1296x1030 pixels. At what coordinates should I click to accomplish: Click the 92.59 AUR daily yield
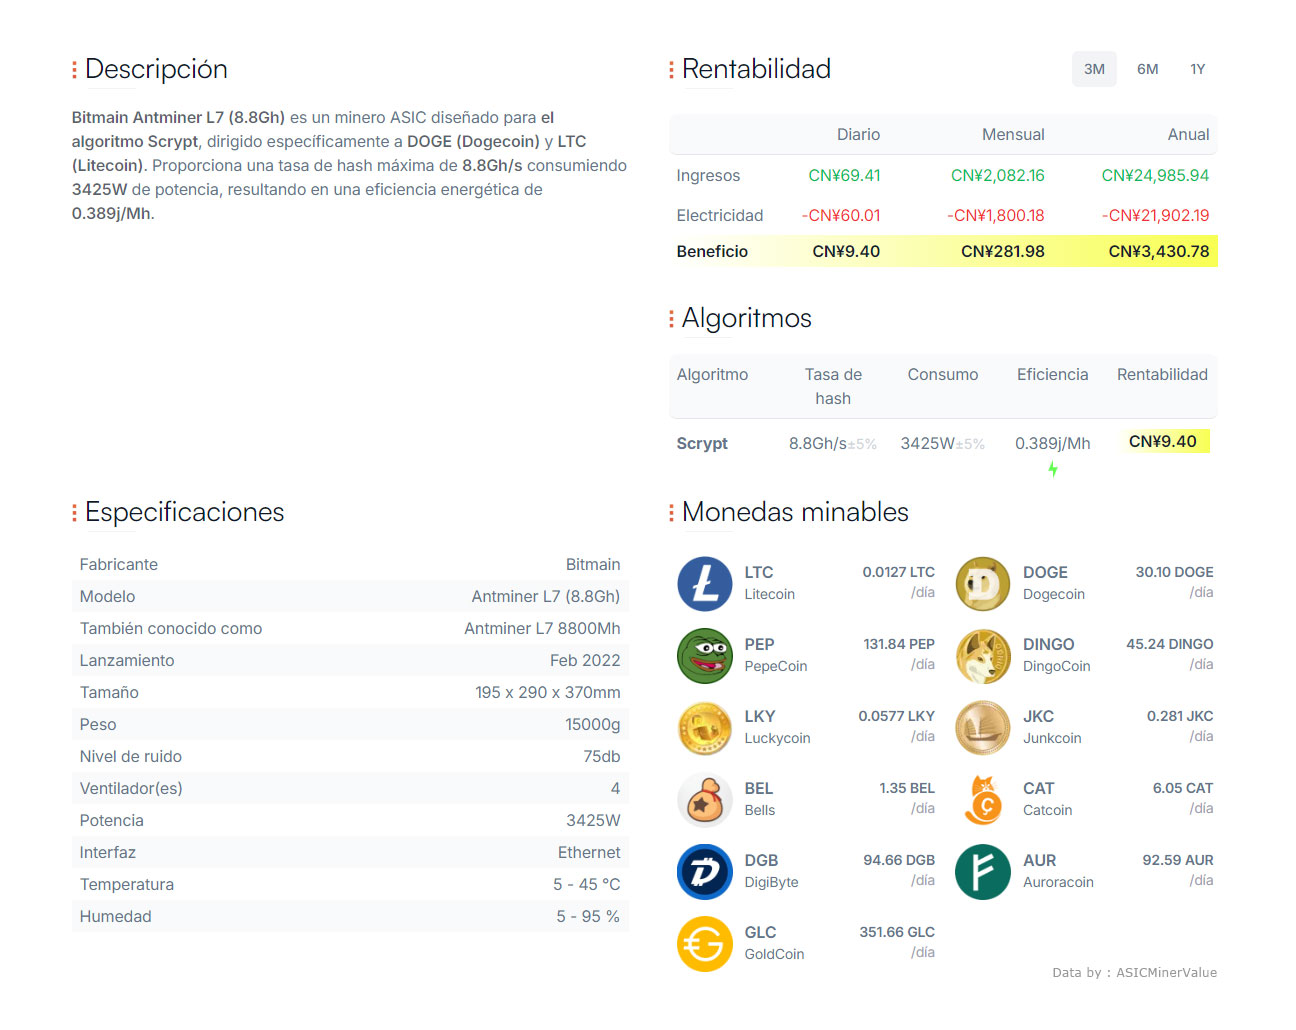pyautogui.click(x=1178, y=860)
